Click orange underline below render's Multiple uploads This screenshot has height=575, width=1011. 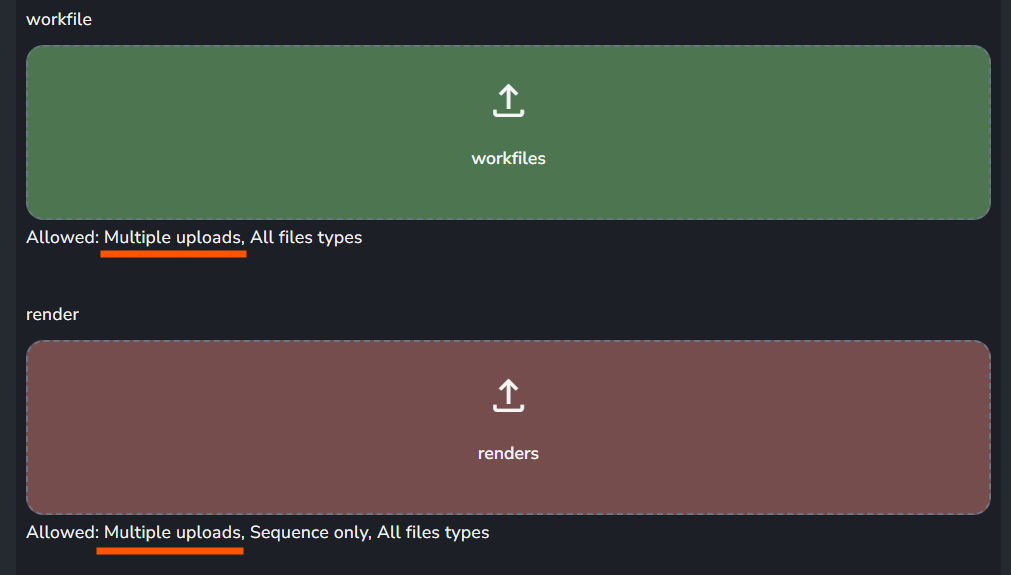(x=170, y=551)
